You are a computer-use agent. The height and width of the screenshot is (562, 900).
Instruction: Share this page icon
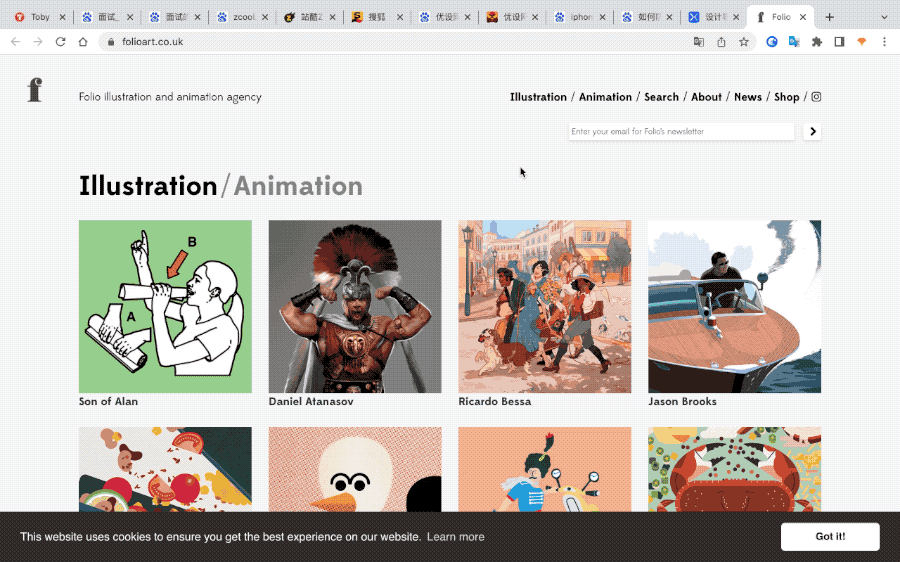pos(721,42)
